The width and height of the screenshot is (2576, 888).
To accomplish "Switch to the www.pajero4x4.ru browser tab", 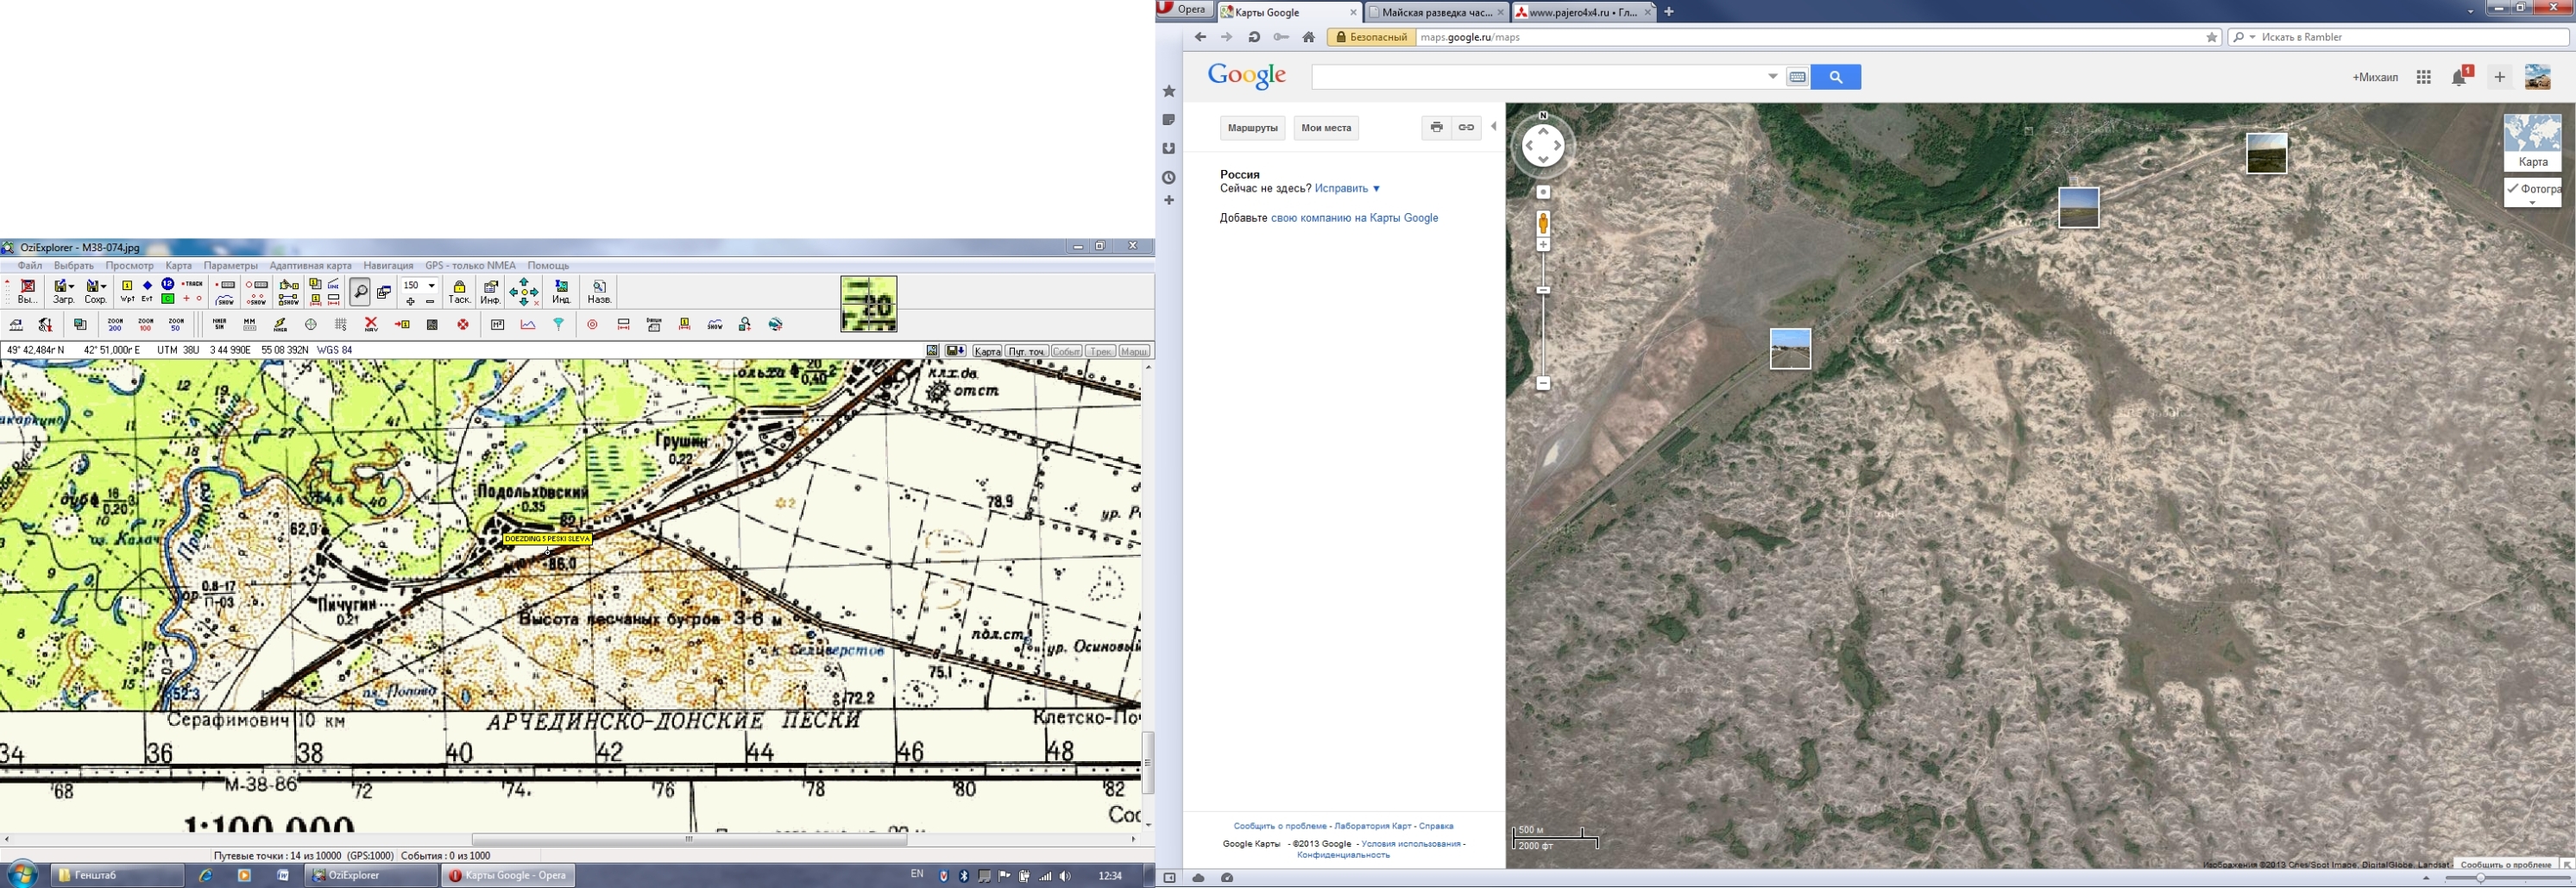I will point(1581,12).
